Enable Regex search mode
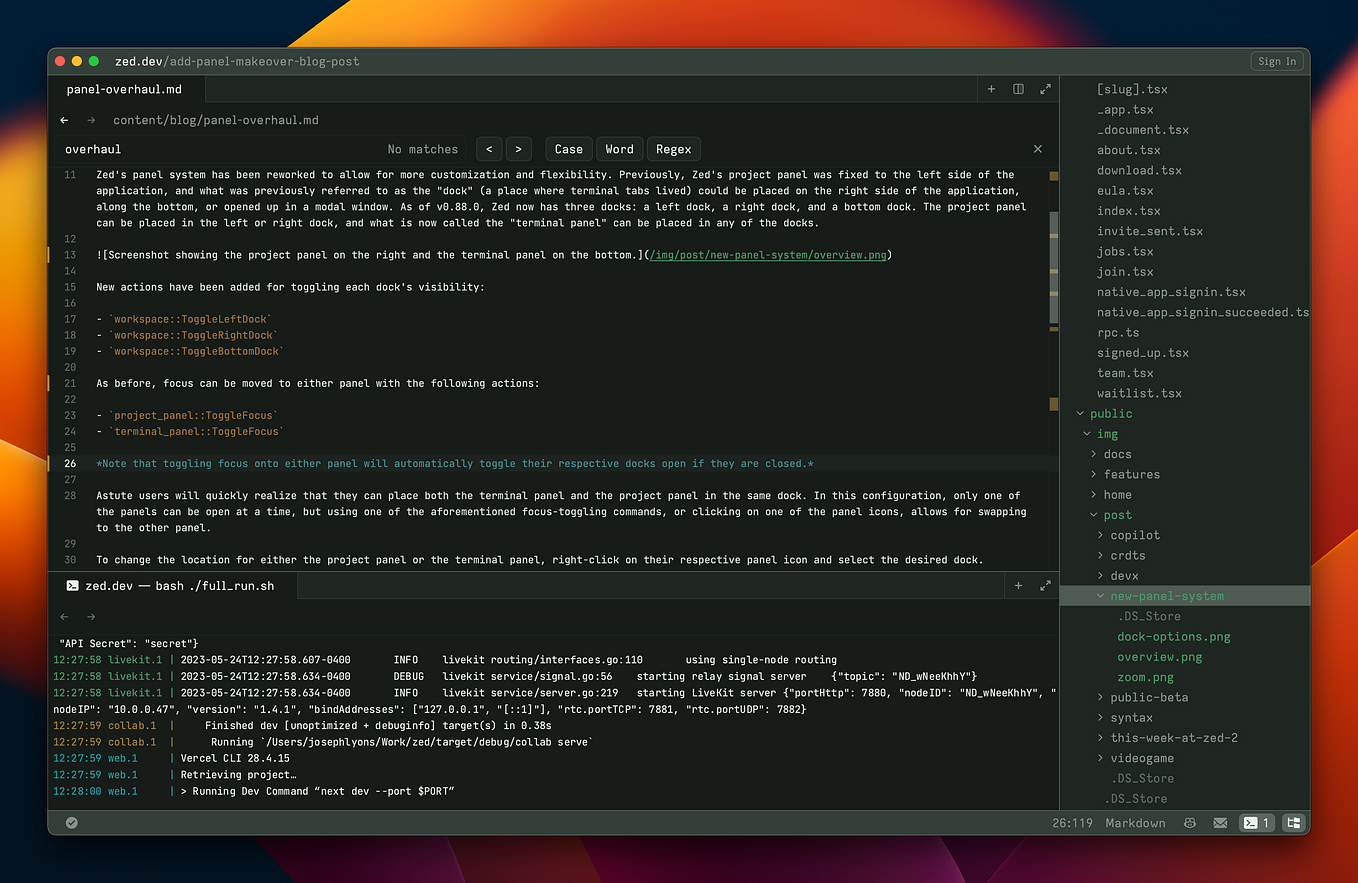1358x883 pixels. (x=673, y=148)
